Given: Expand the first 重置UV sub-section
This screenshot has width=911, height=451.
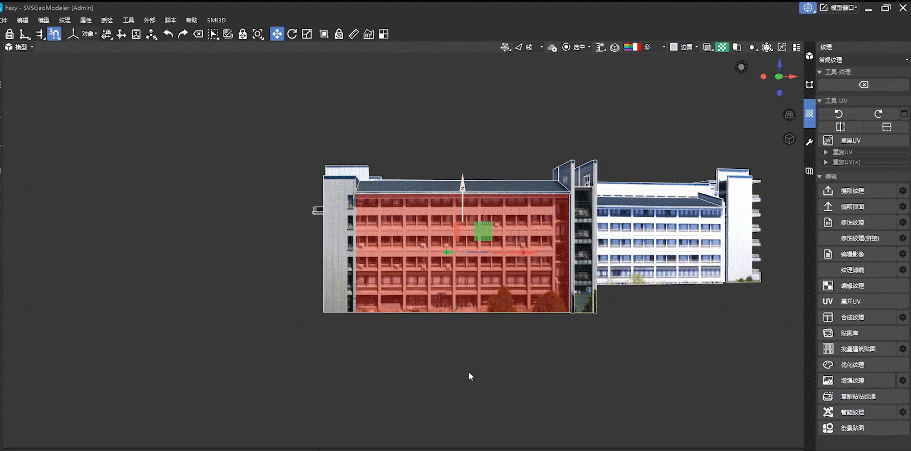Looking at the screenshot, I should pyautogui.click(x=826, y=152).
